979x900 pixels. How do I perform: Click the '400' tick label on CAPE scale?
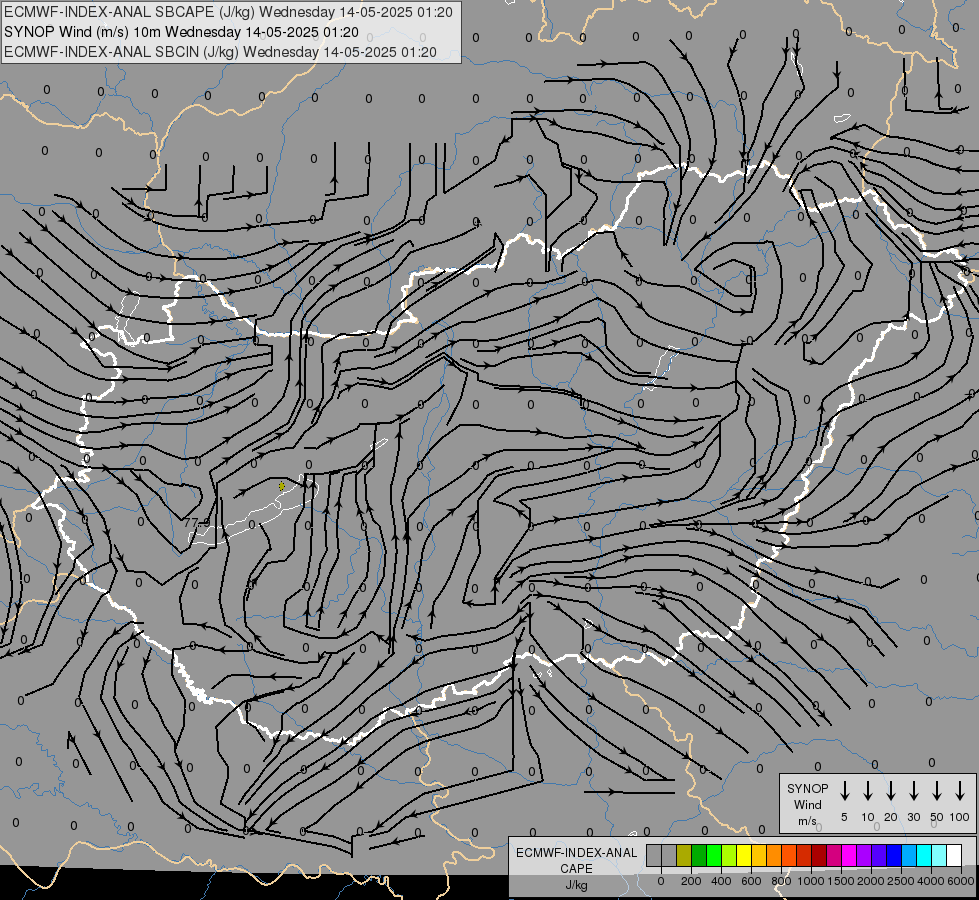click(x=721, y=881)
